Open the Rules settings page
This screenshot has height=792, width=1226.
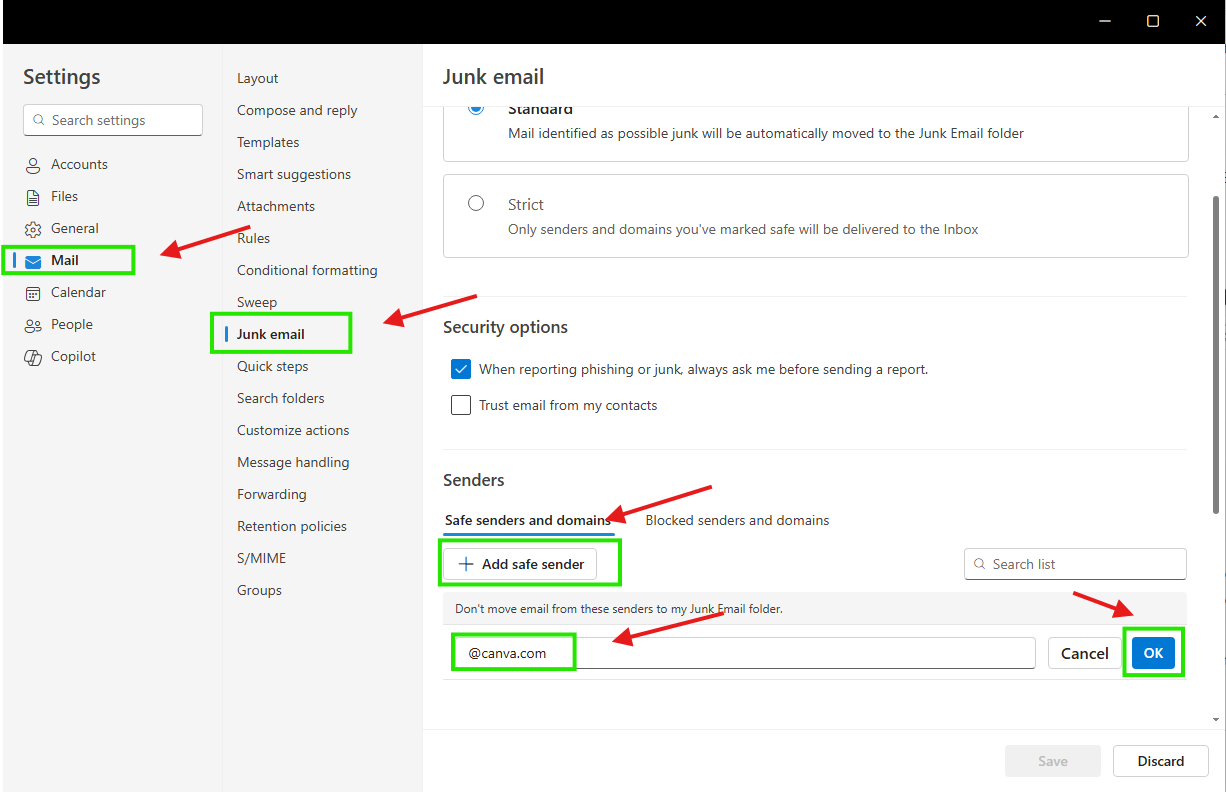(253, 238)
